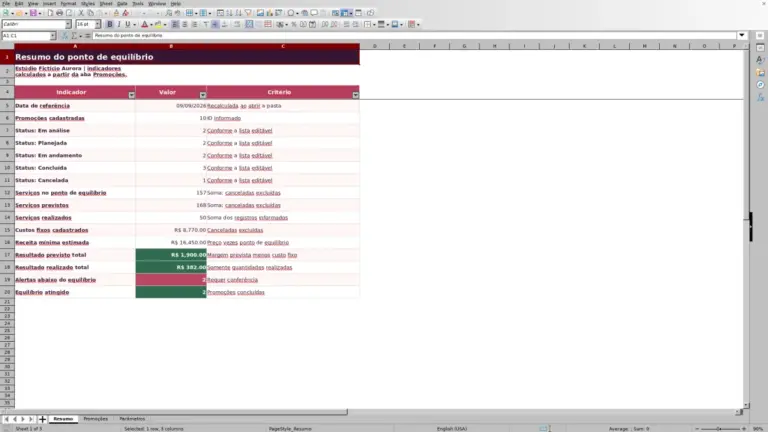Click the Name Box cell reference field
The height and width of the screenshot is (432, 768).
pos(25,36)
